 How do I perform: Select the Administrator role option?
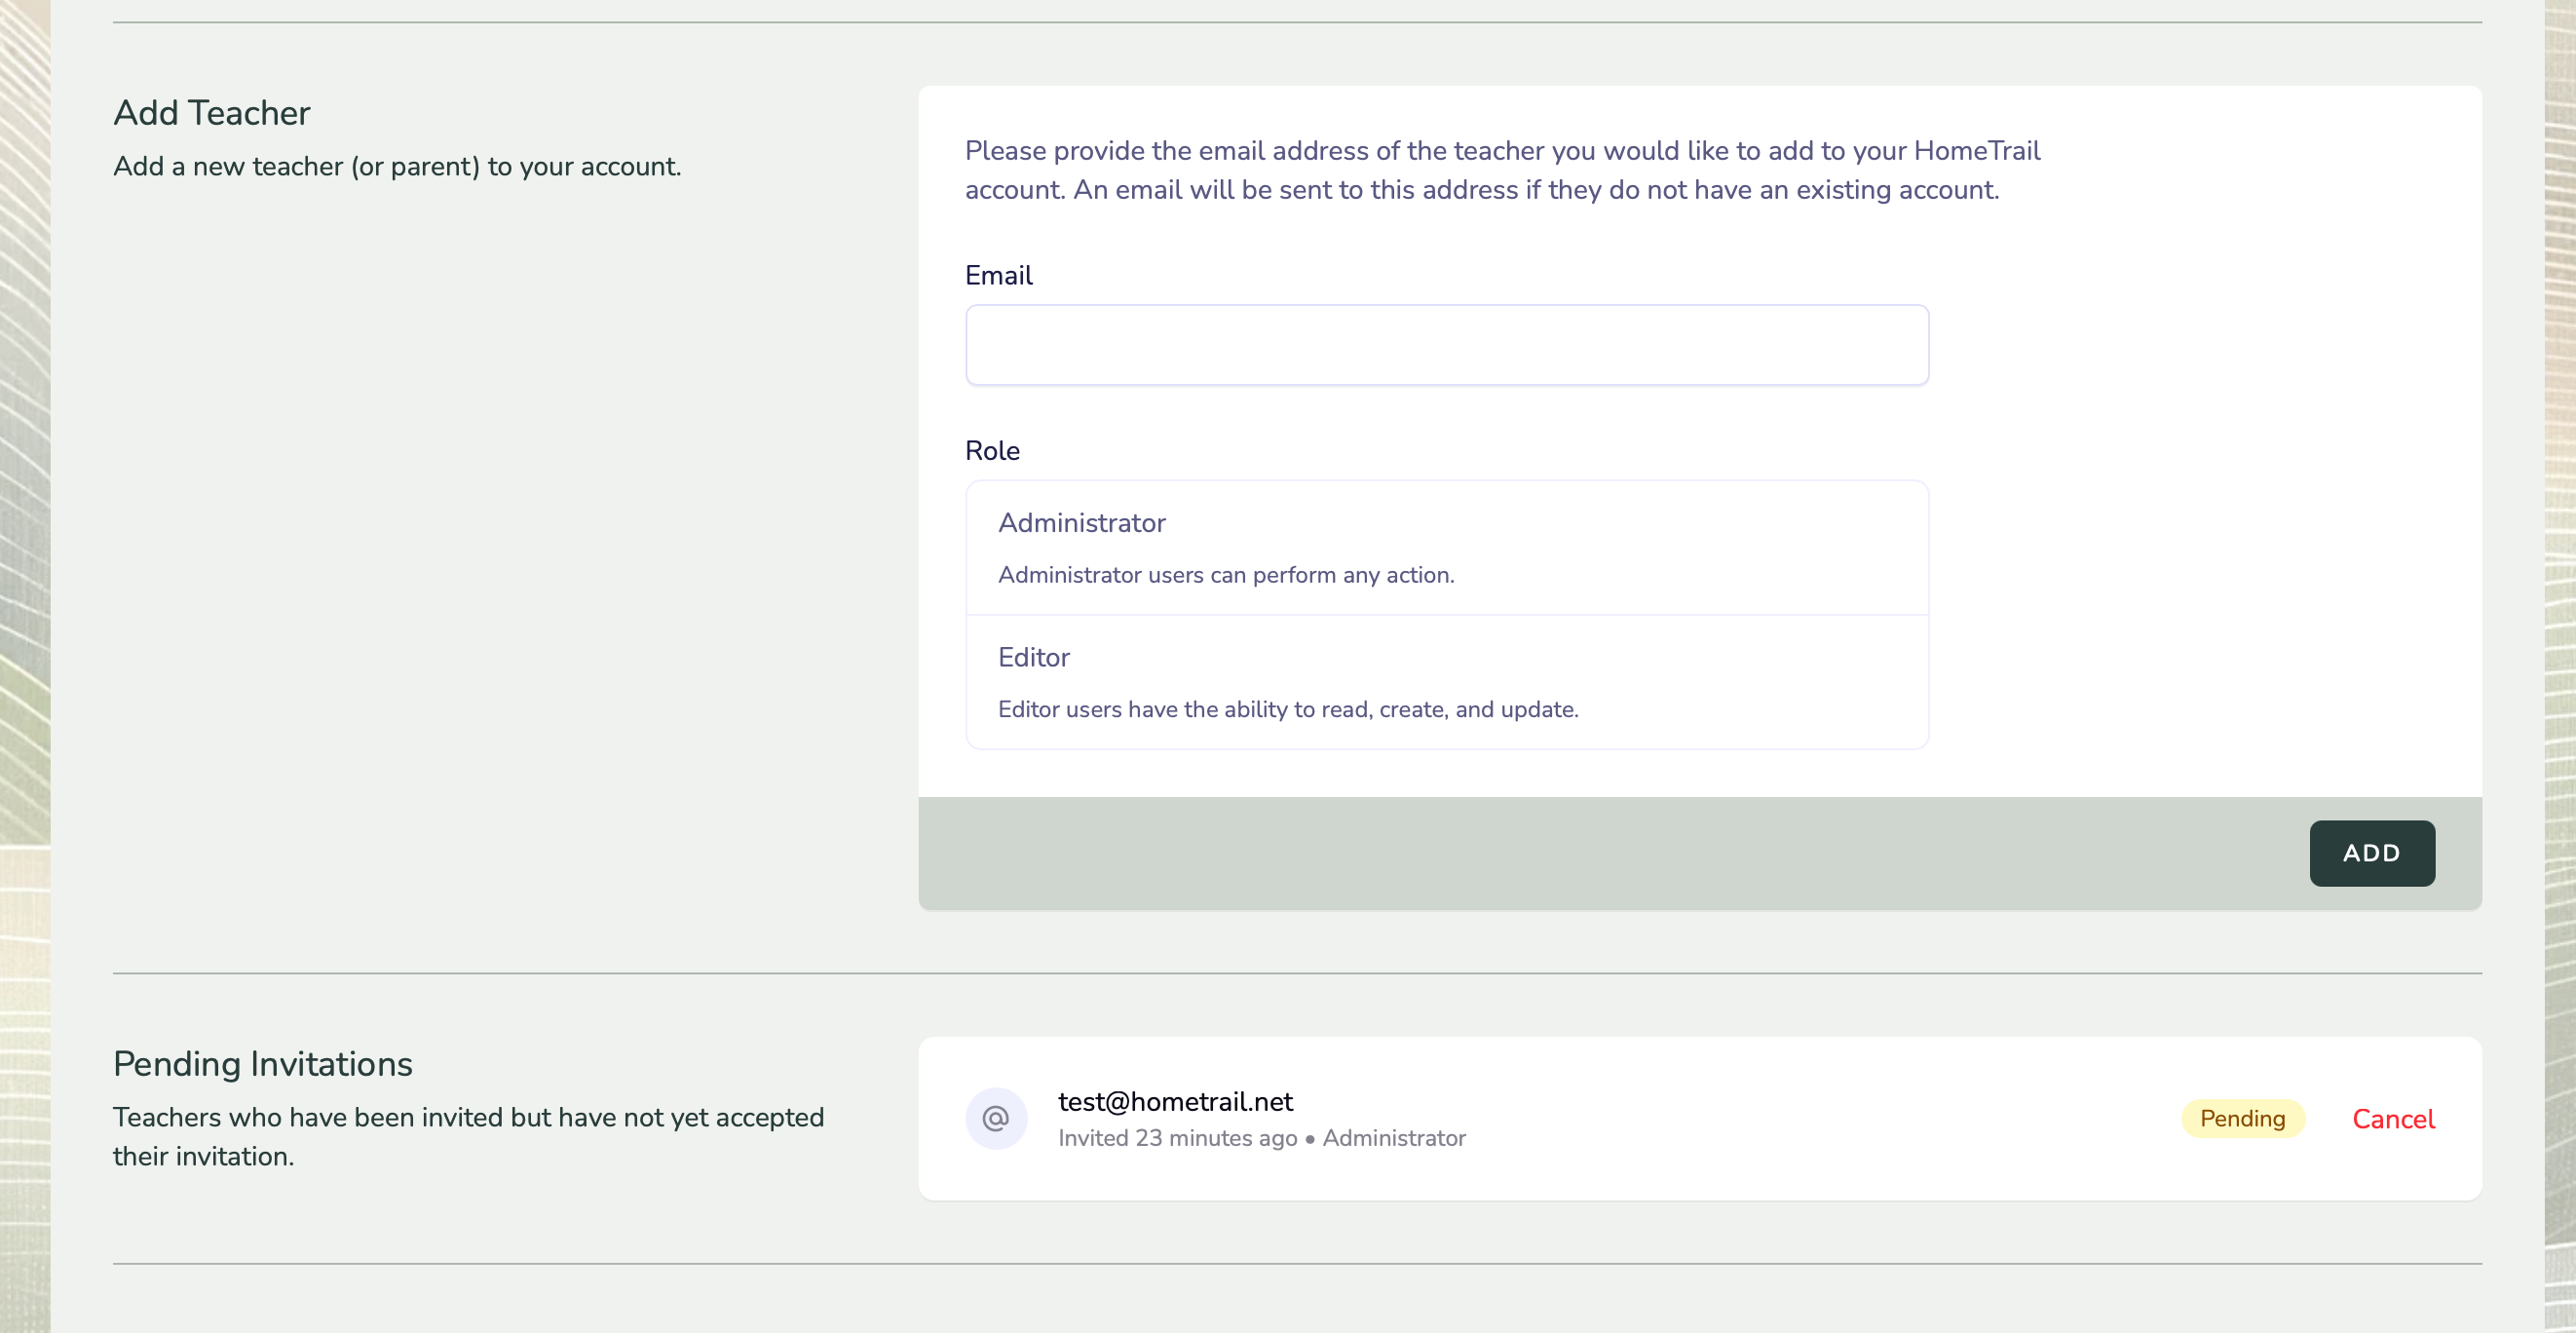tap(1446, 548)
